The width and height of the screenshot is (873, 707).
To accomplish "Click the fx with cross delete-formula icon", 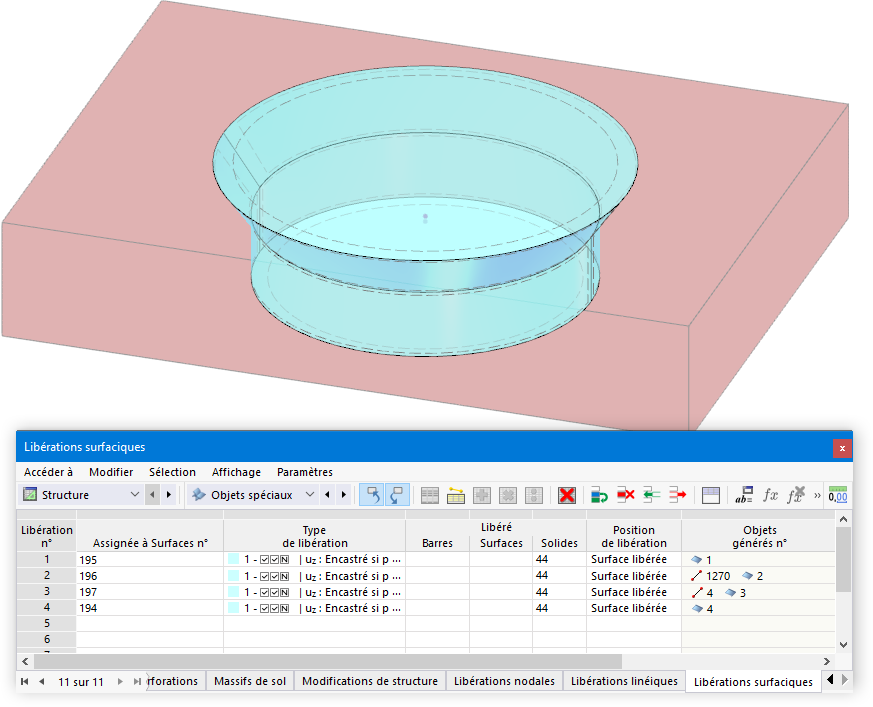I will coord(796,495).
